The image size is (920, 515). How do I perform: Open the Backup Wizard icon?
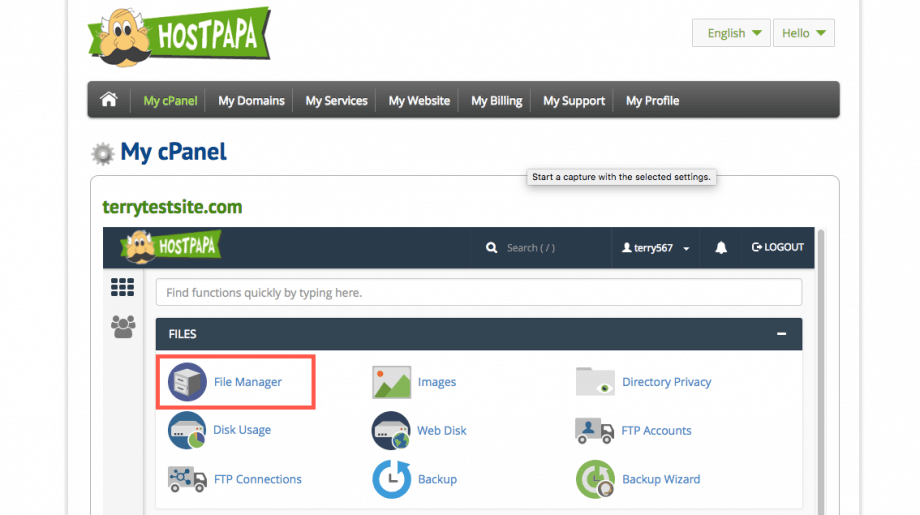point(595,479)
